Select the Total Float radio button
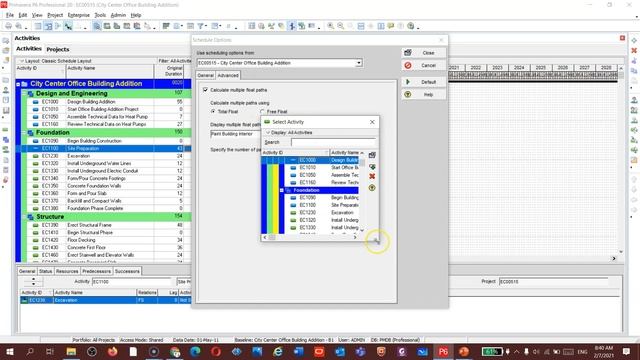 213,111
